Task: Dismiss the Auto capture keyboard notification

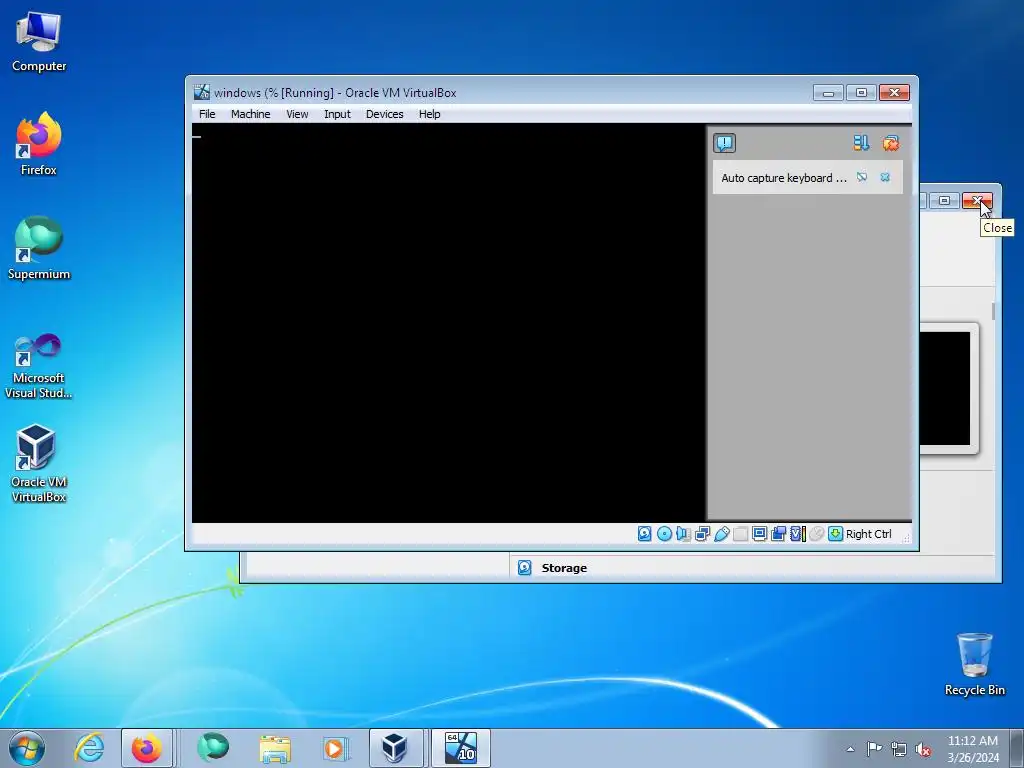Action: click(885, 177)
